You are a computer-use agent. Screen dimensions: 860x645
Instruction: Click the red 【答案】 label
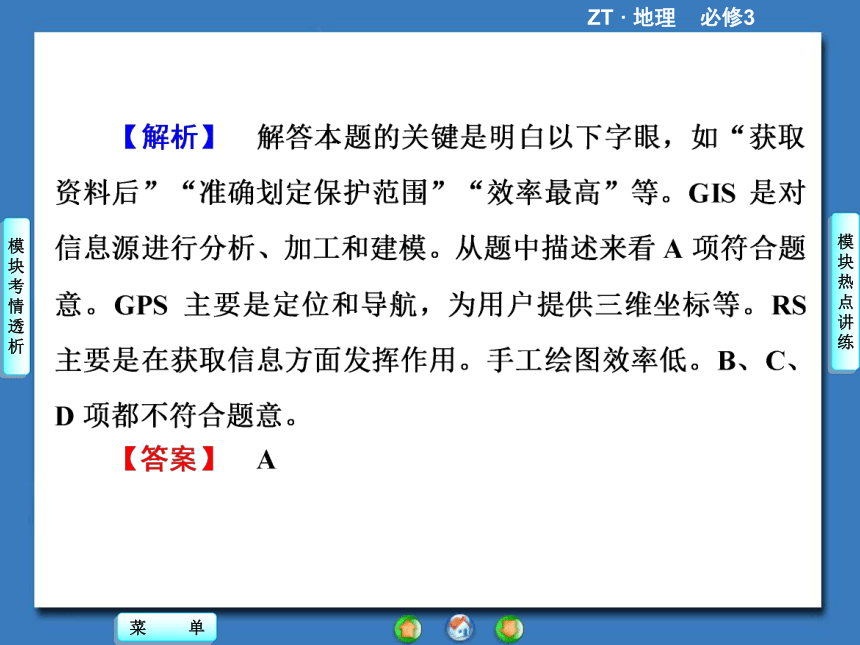coord(169,459)
